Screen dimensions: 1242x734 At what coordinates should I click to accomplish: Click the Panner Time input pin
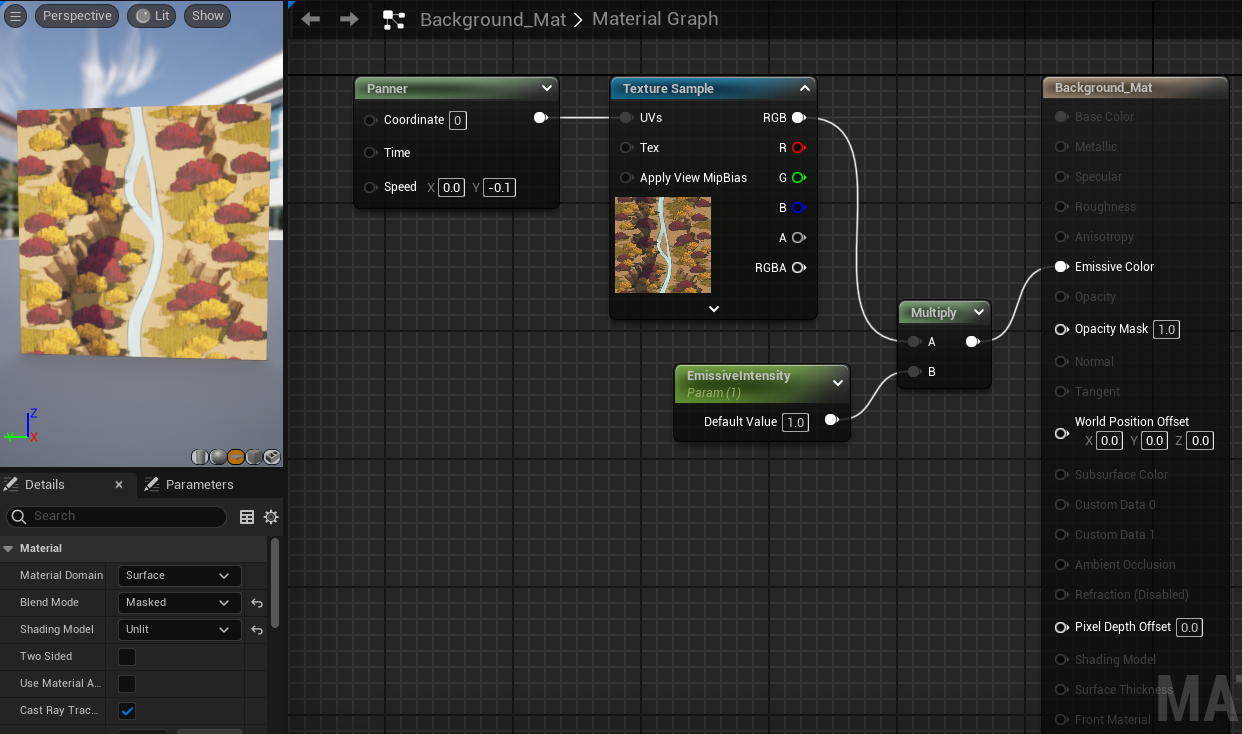point(369,153)
